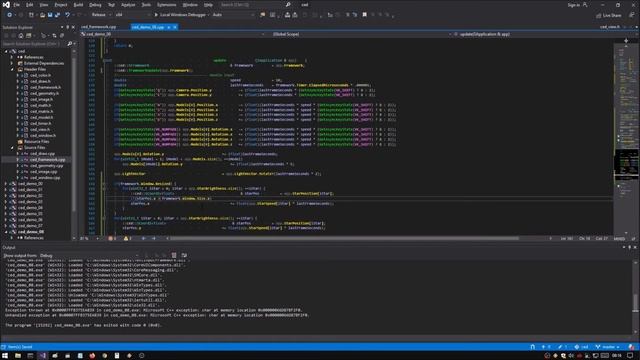
Task: Open the Edit menu
Action: click(30, 5)
